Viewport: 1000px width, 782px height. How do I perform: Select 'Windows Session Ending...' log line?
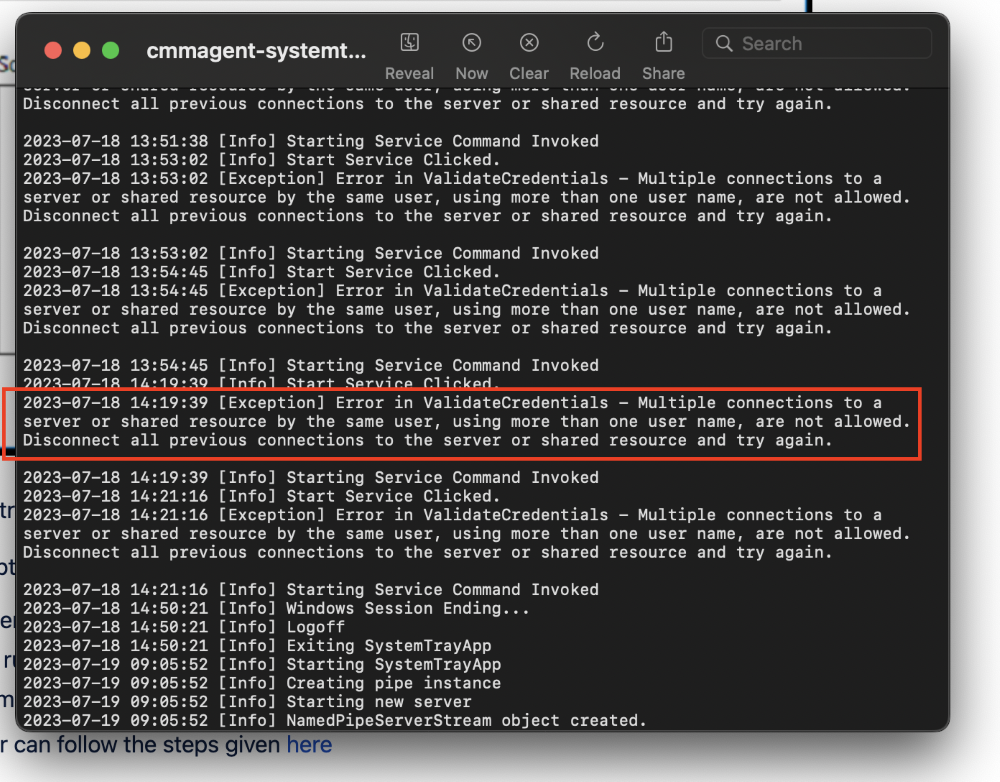(x=276, y=609)
